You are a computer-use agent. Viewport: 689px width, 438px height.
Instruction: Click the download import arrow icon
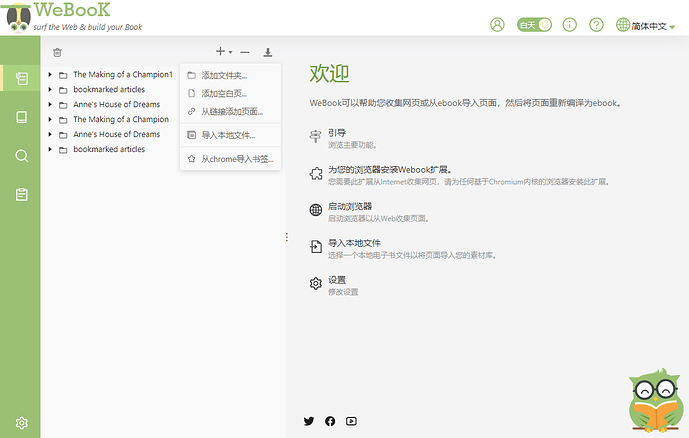click(268, 52)
